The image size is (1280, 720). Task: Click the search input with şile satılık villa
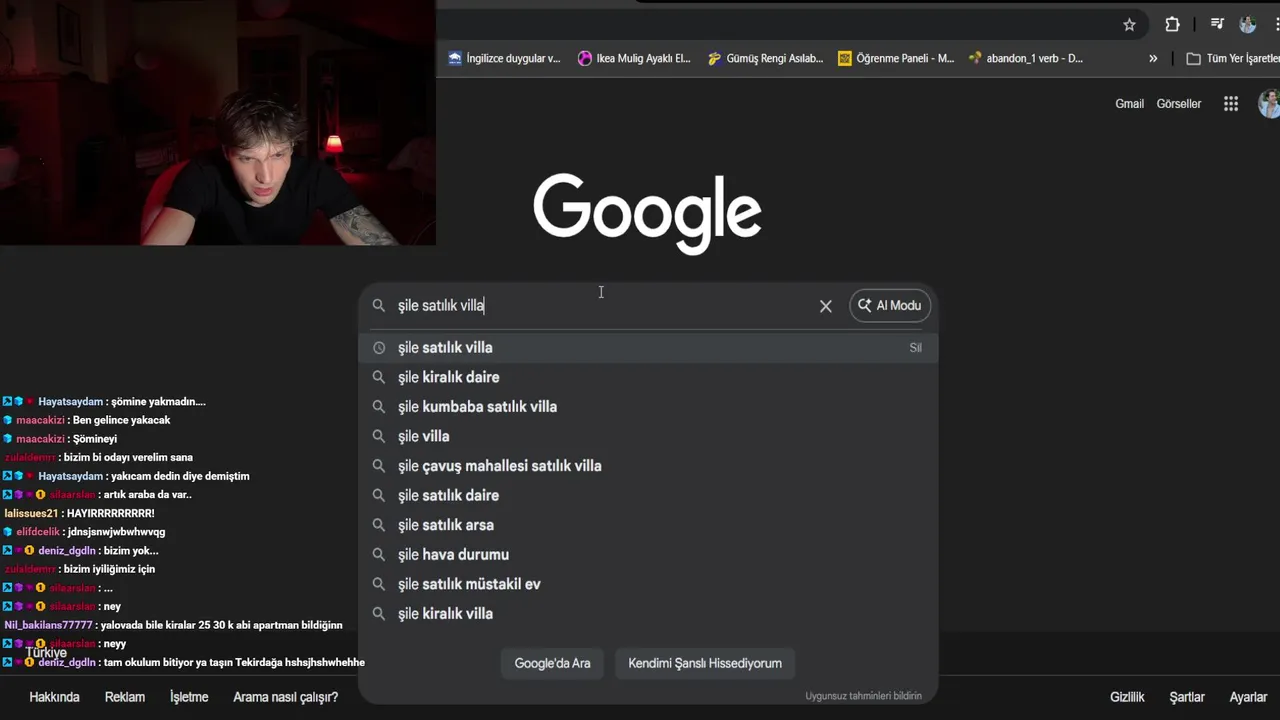tap(600, 305)
